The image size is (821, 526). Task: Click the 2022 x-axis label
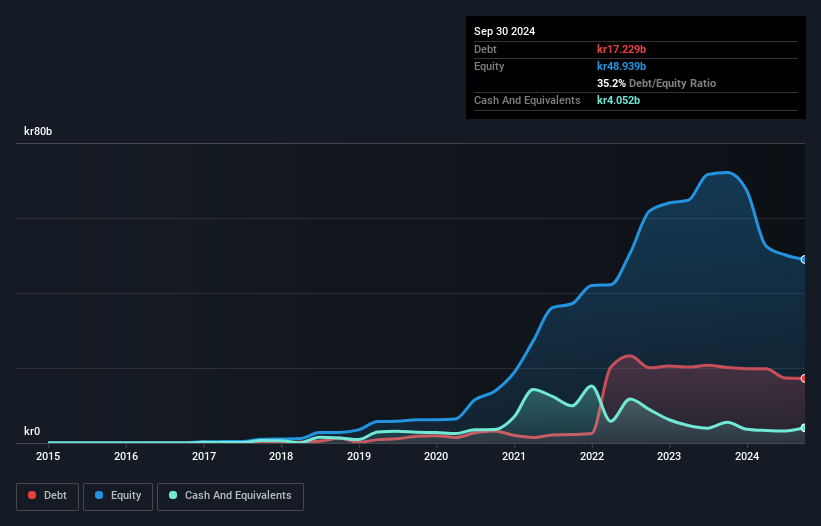pos(592,456)
